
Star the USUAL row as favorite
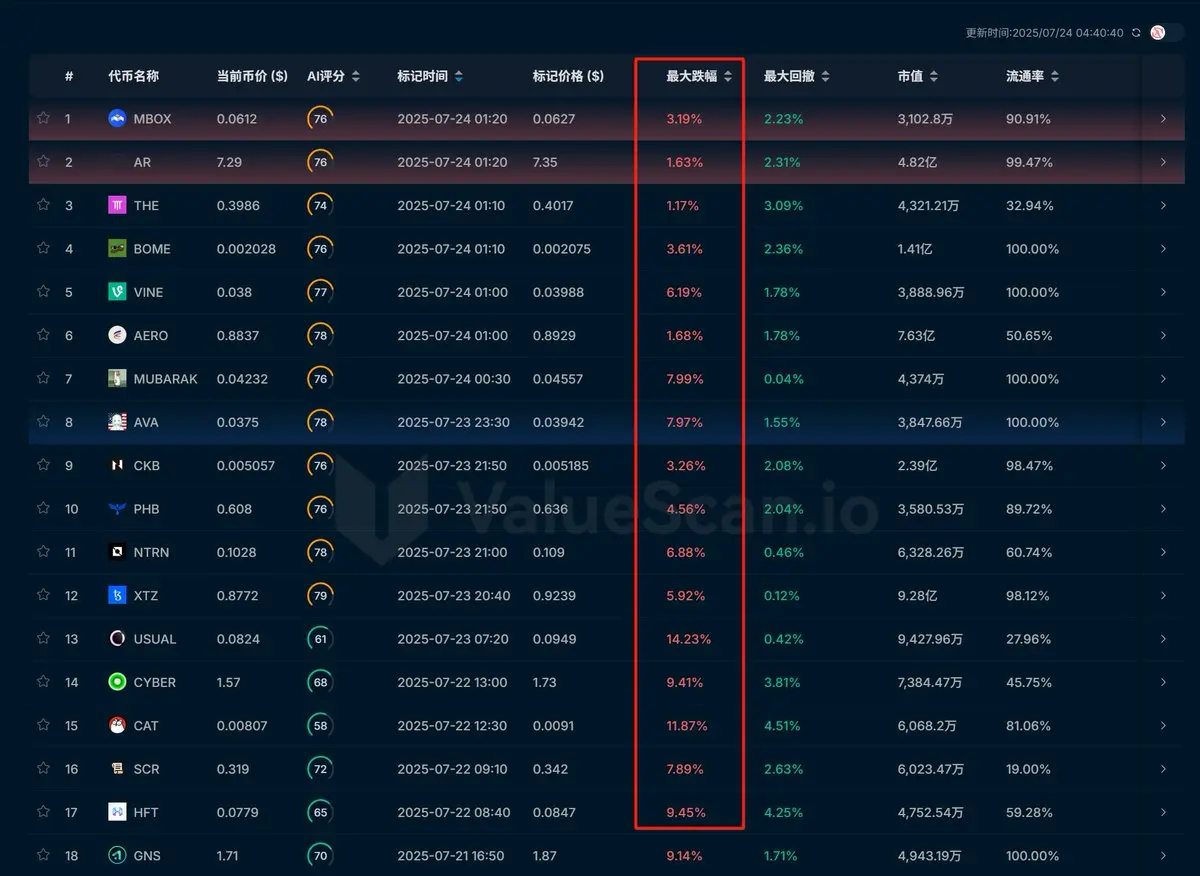click(x=43, y=638)
